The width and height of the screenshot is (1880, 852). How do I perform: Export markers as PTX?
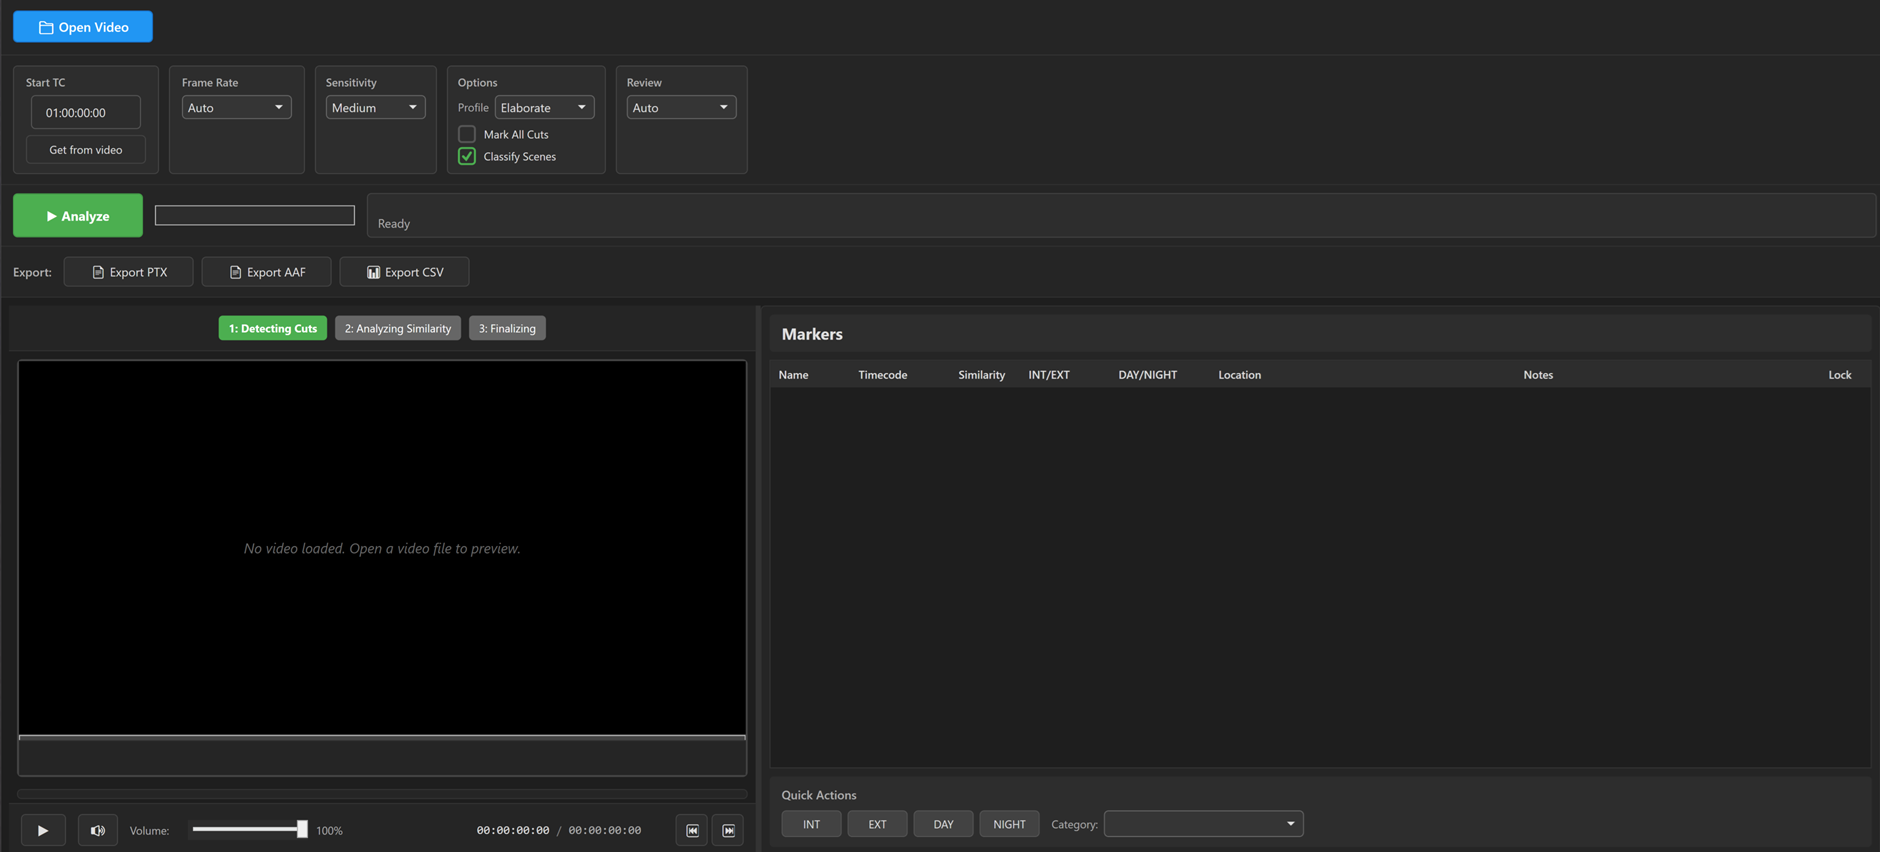coord(129,272)
